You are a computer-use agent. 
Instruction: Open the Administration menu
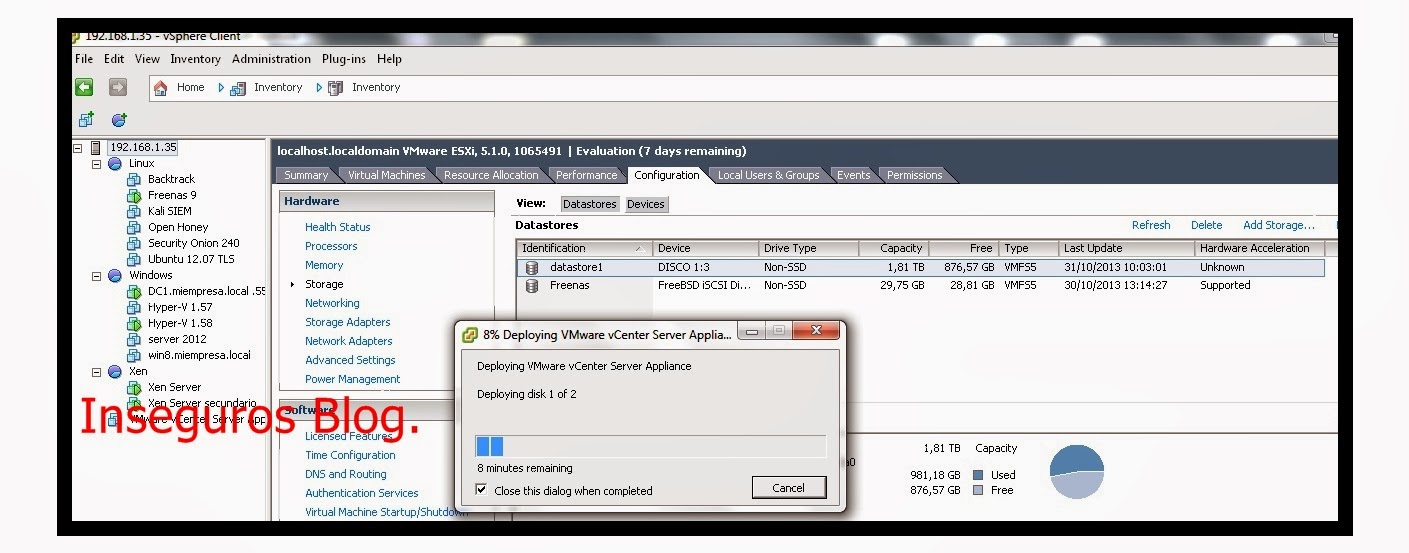pos(271,59)
